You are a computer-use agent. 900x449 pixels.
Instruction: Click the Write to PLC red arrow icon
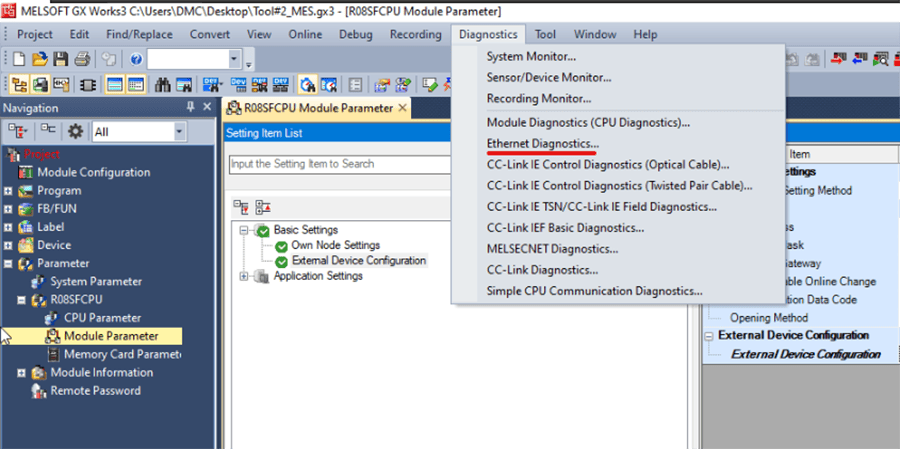[x=840, y=59]
